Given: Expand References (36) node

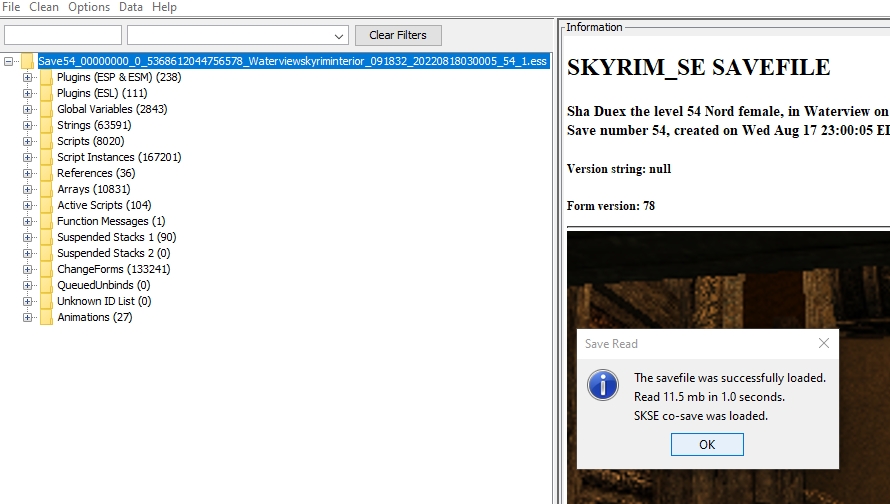Looking at the screenshot, I should [x=27, y=173].
